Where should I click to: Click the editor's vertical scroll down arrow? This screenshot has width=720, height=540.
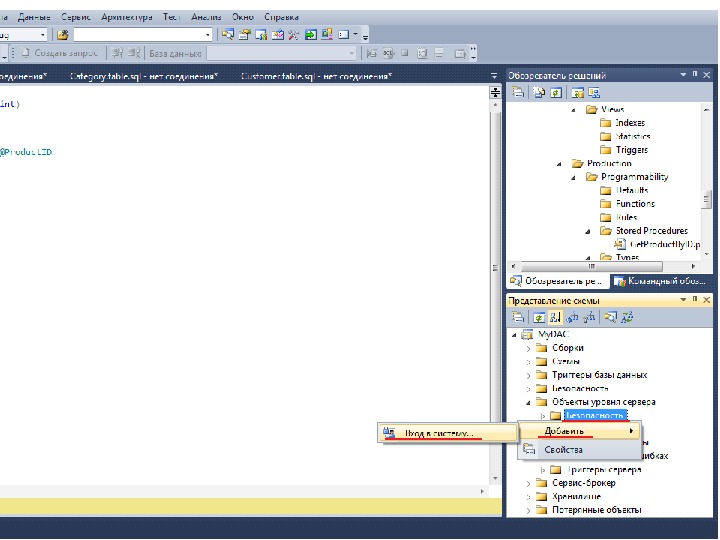495,478
